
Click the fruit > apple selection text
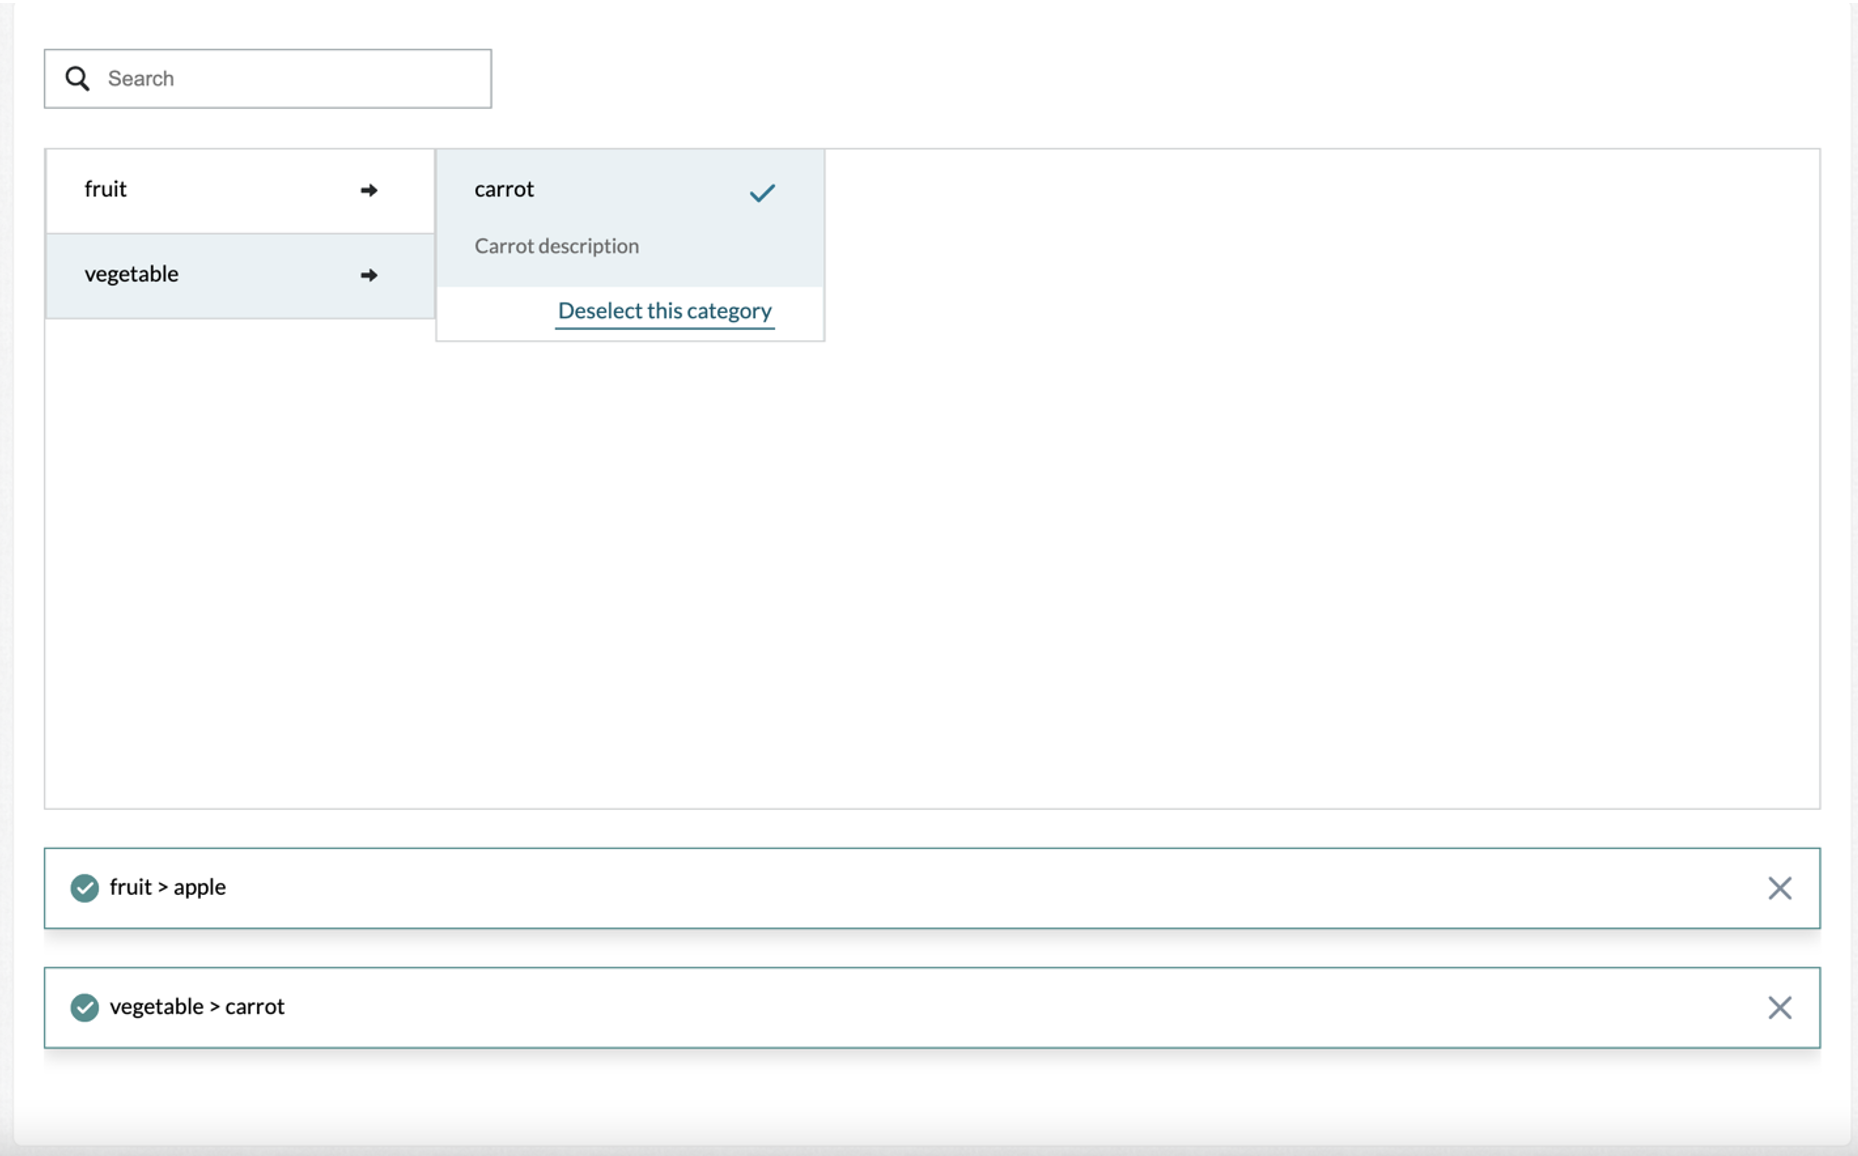[168, 887]
